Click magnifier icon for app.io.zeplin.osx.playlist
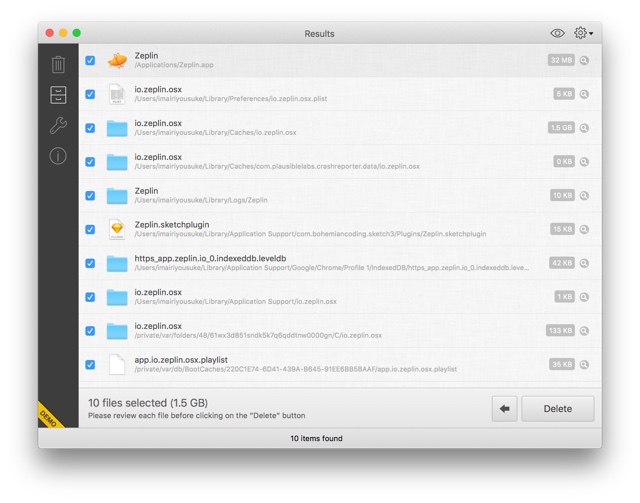The width and height of the screenshot is (640, 503). point(584,365)
